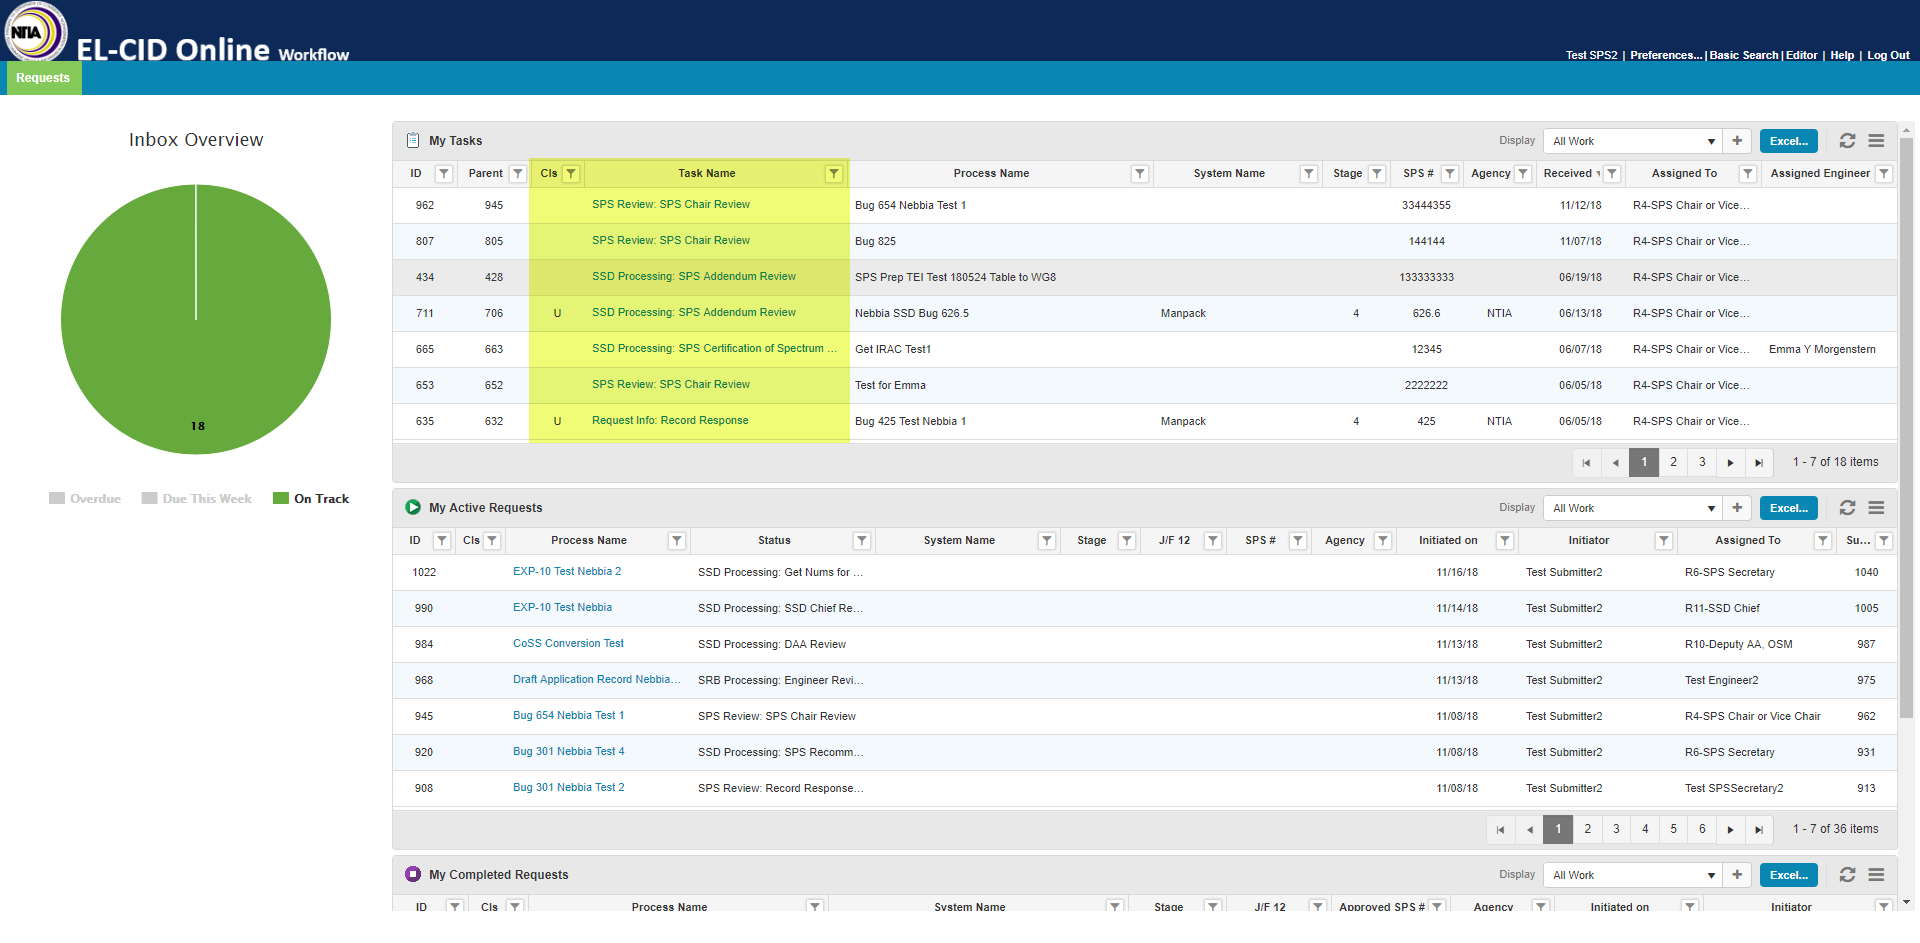The height and width of the screenshot is (943, 1920).
Task: Toggle Overdue legend item in Inbox Overview
Action: pos(85,499)
